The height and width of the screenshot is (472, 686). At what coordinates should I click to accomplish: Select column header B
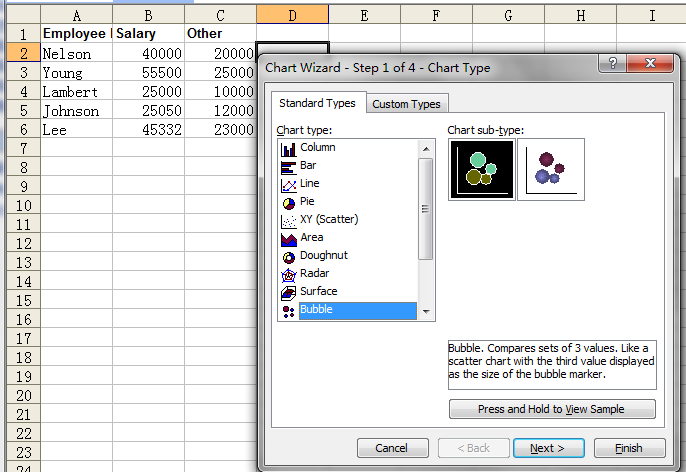(x=148, y=16)
